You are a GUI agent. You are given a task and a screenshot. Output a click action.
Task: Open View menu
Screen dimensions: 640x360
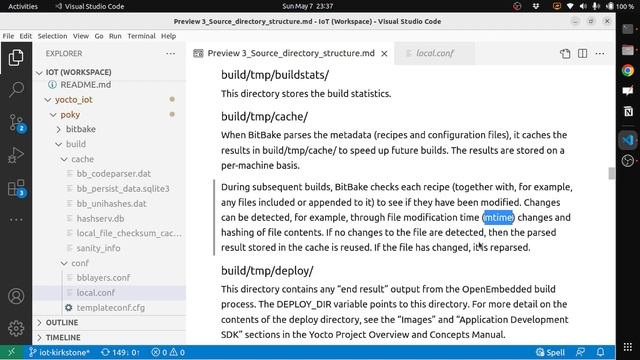(81, 36)
